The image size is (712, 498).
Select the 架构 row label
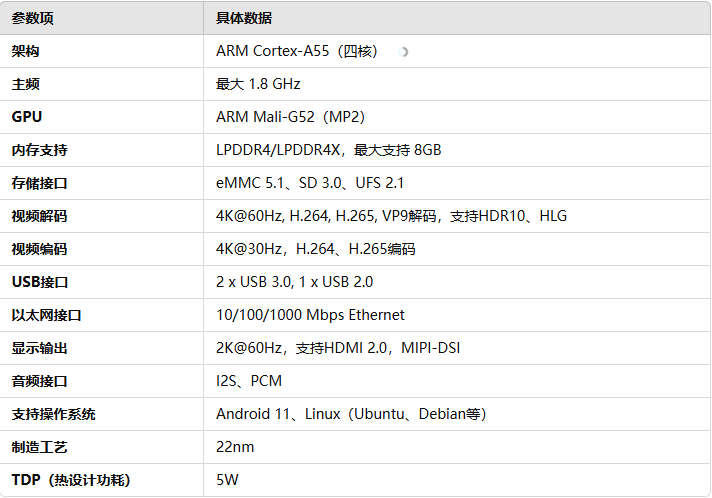tap(25, 51)
